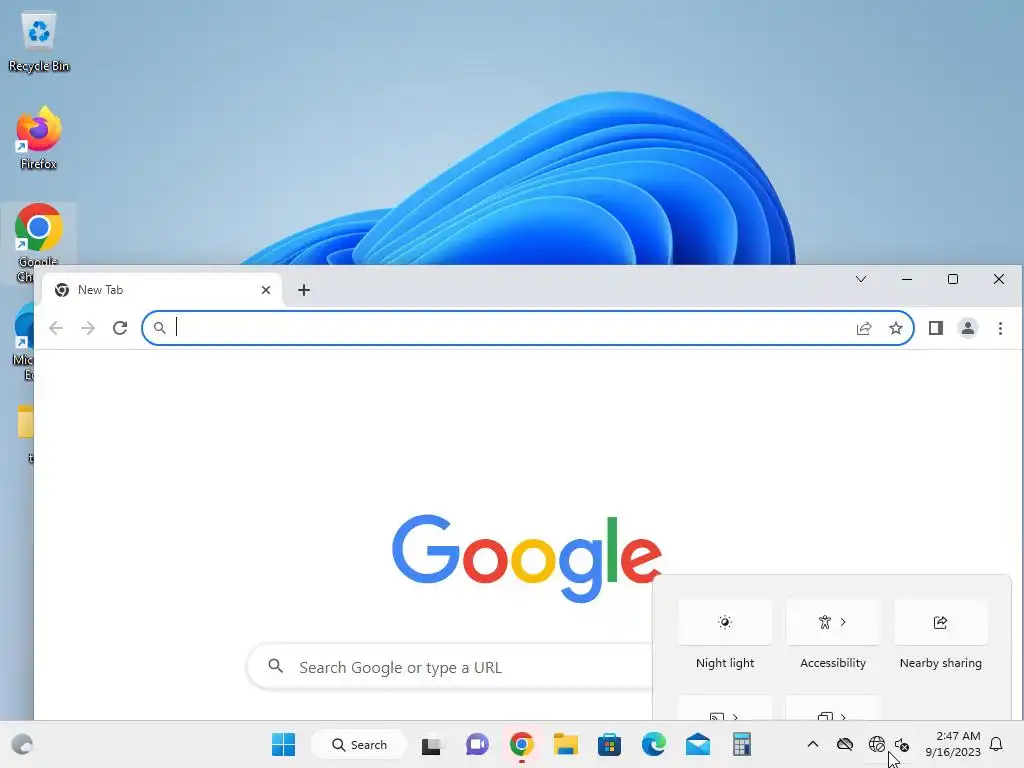The height and width of the screenshot is (768, 1024).
Task: Open the tab search dropdown arrow
Action: [x=861, y=280]
